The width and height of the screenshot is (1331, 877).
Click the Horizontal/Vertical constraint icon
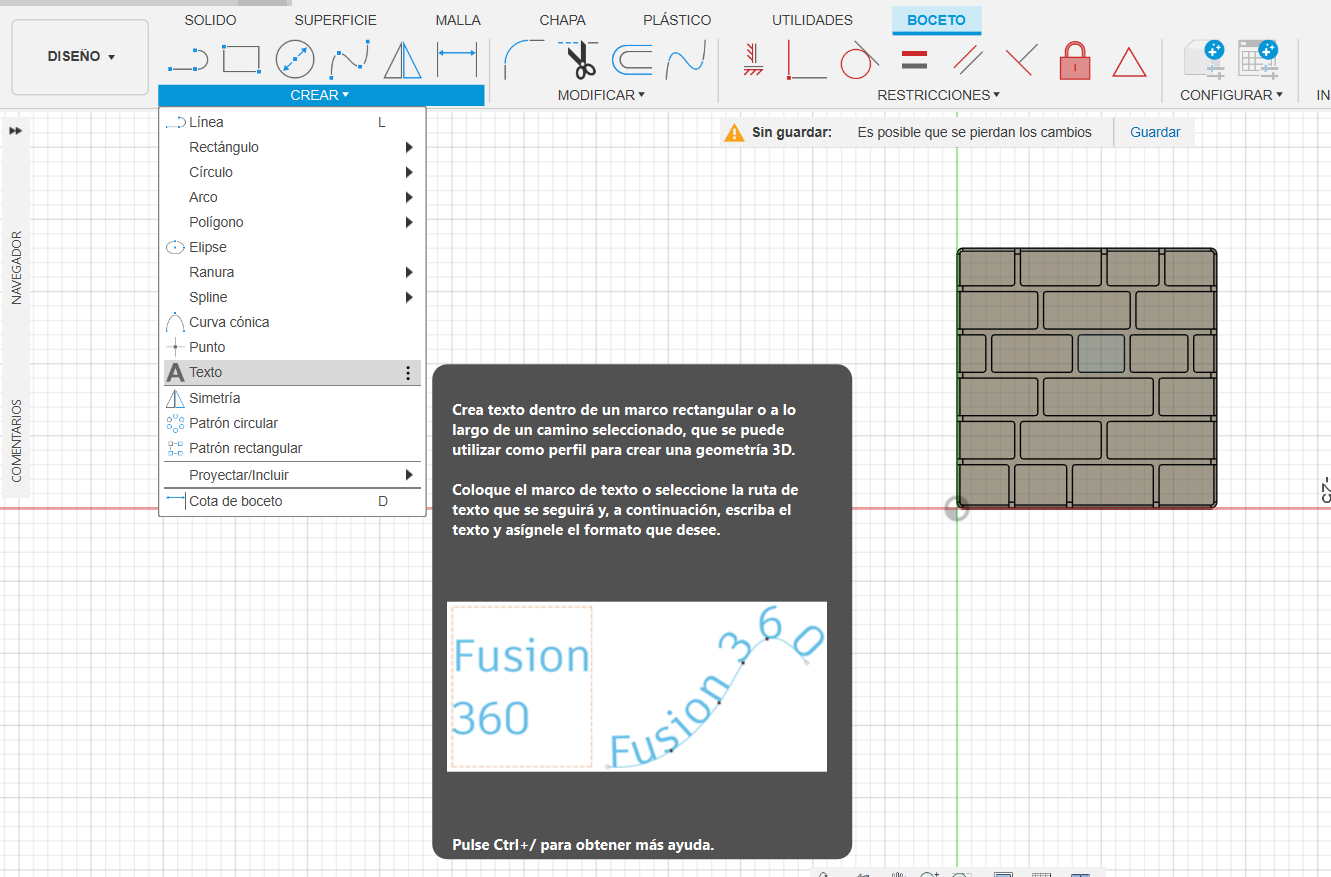click(x=806, y=60)
